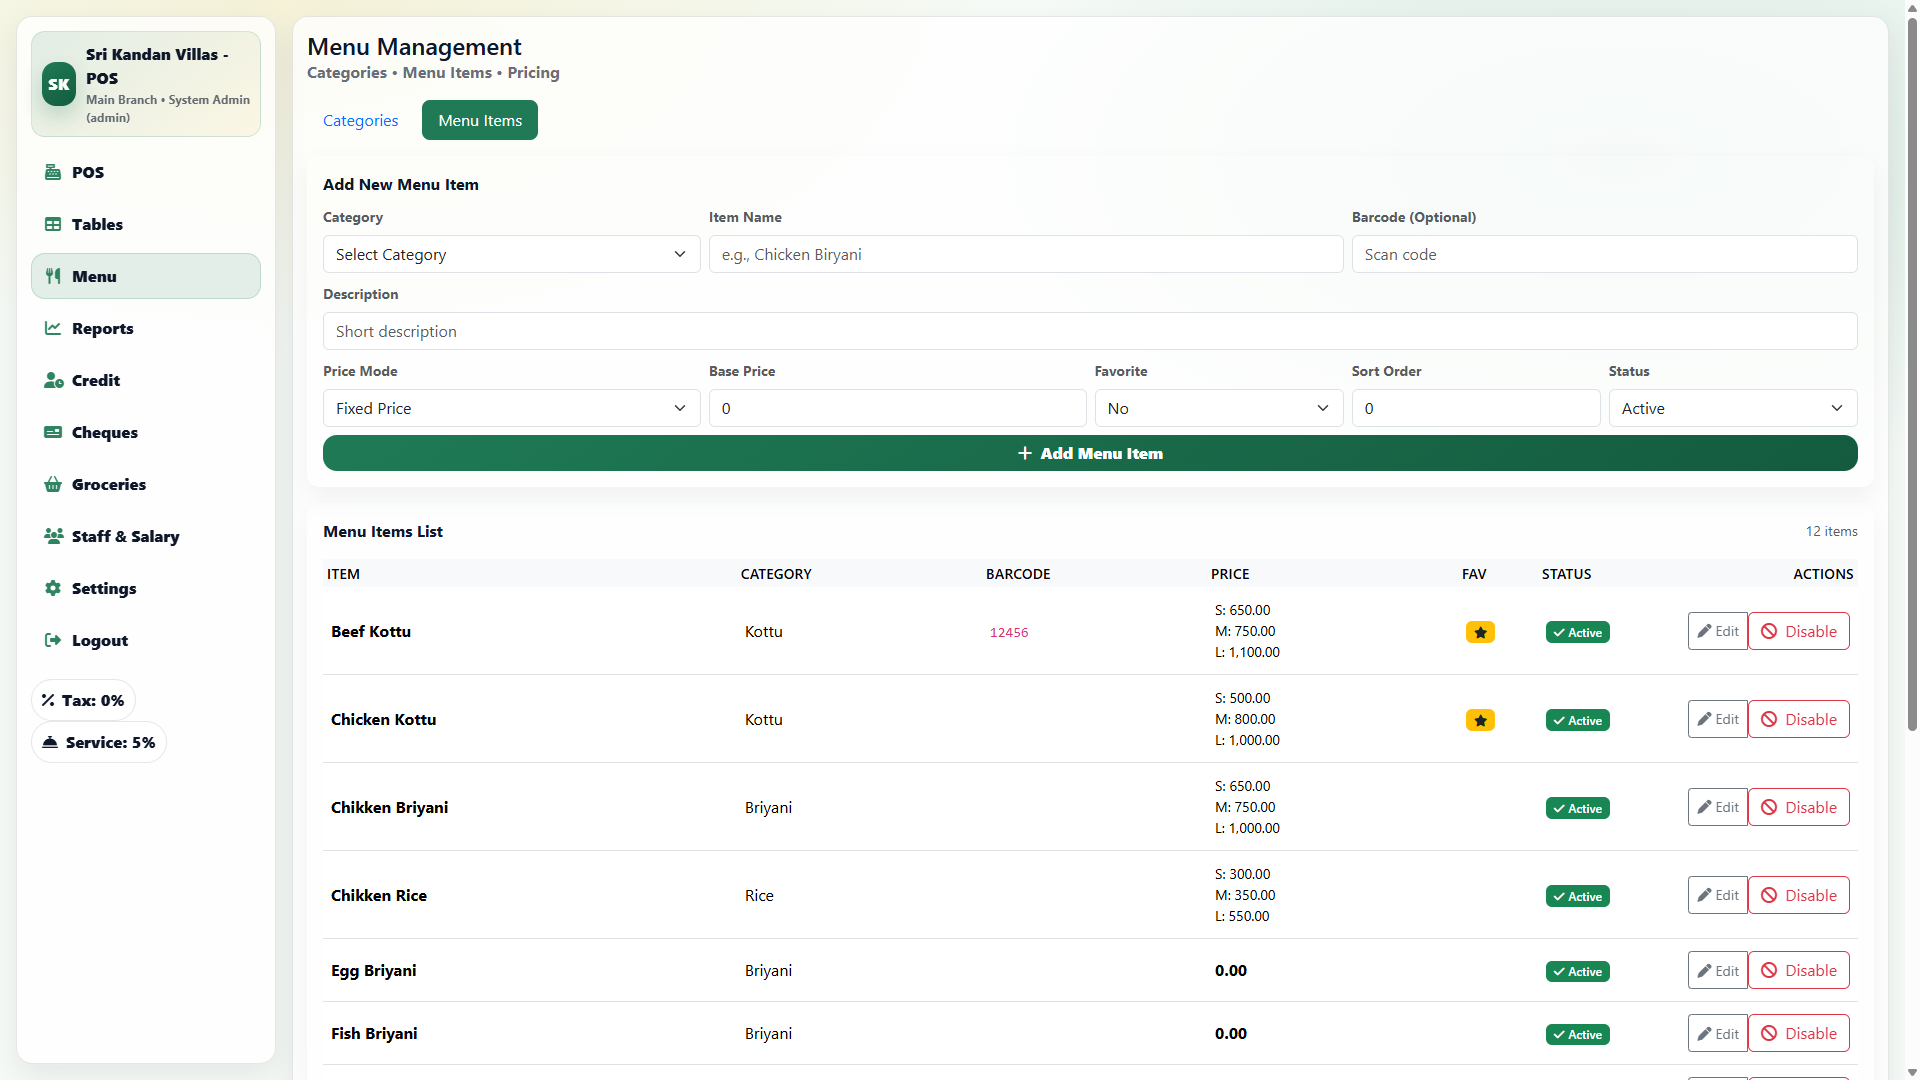
Task: Click the Settings gear icon in sidebar
Action: pyautogui.click(x=53, y=588)
